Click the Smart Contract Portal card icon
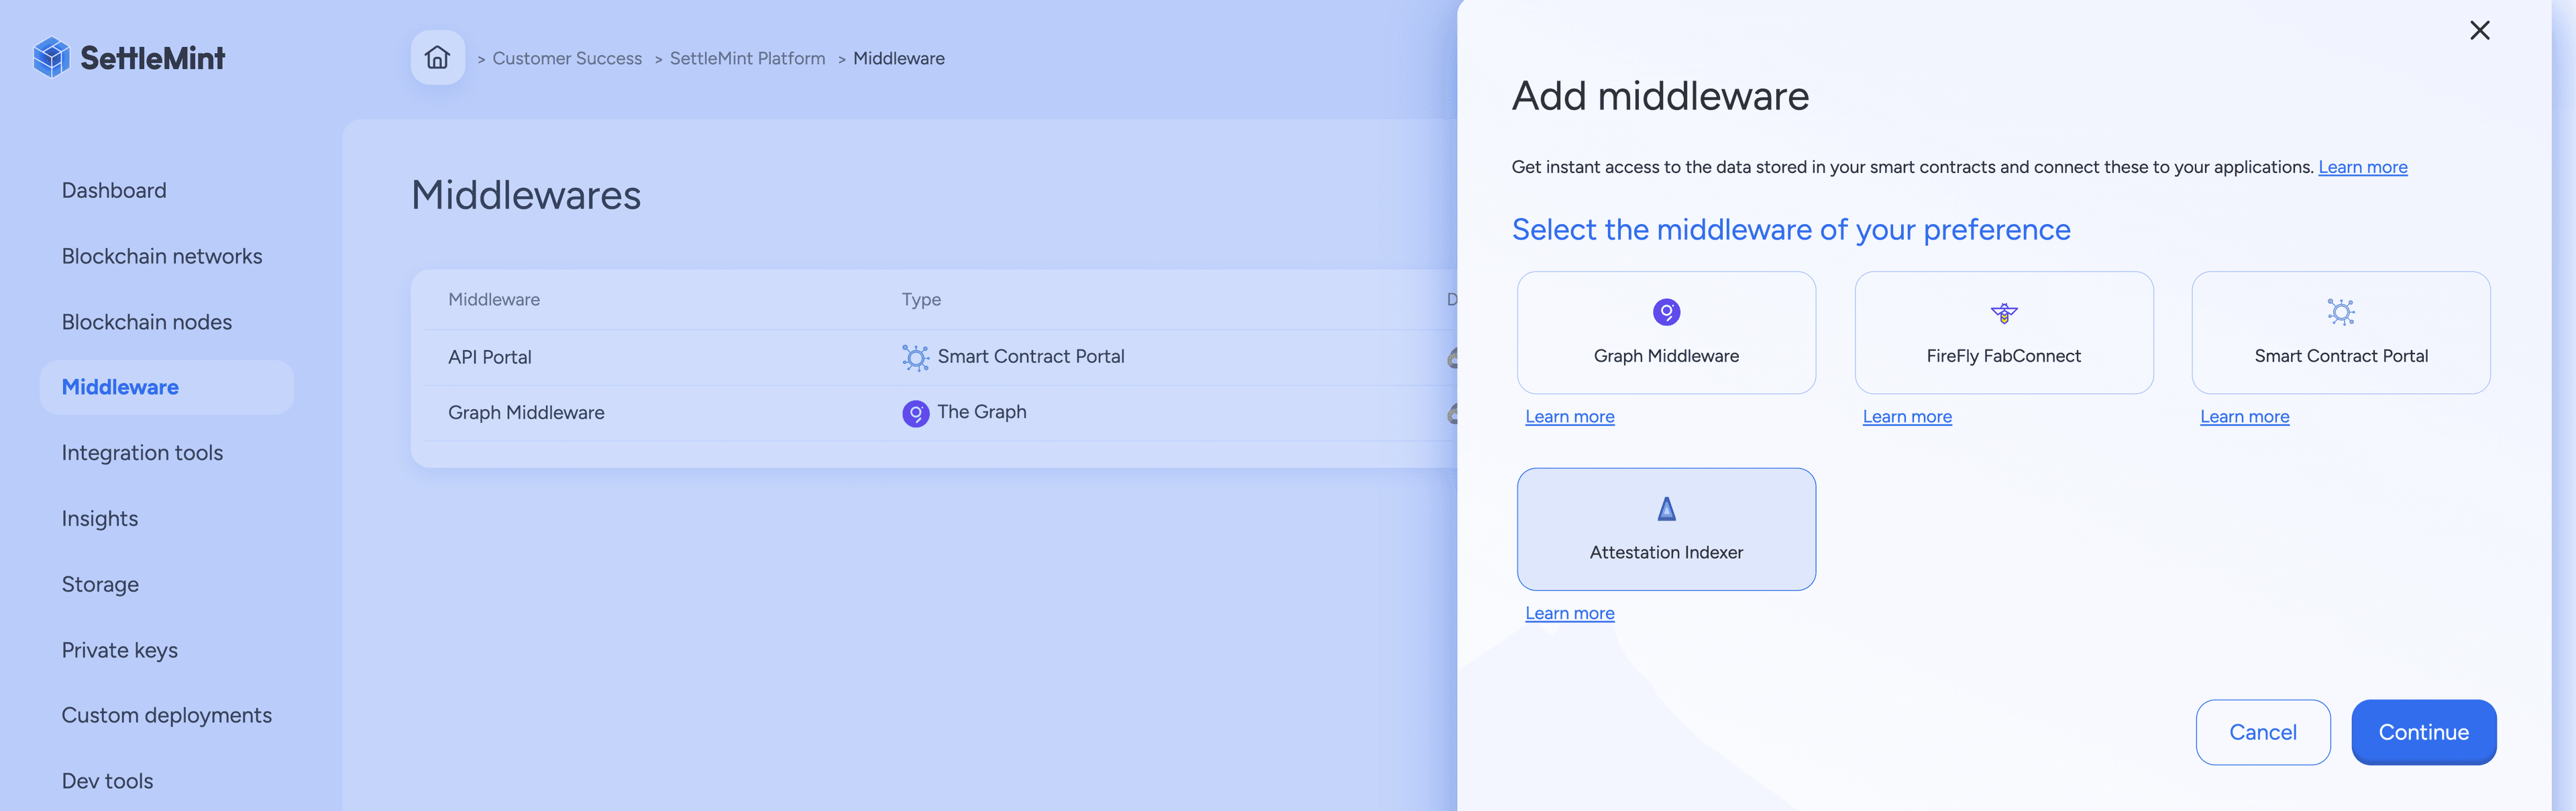This screenshot has height=811, width=2576. click(2340, 312)
